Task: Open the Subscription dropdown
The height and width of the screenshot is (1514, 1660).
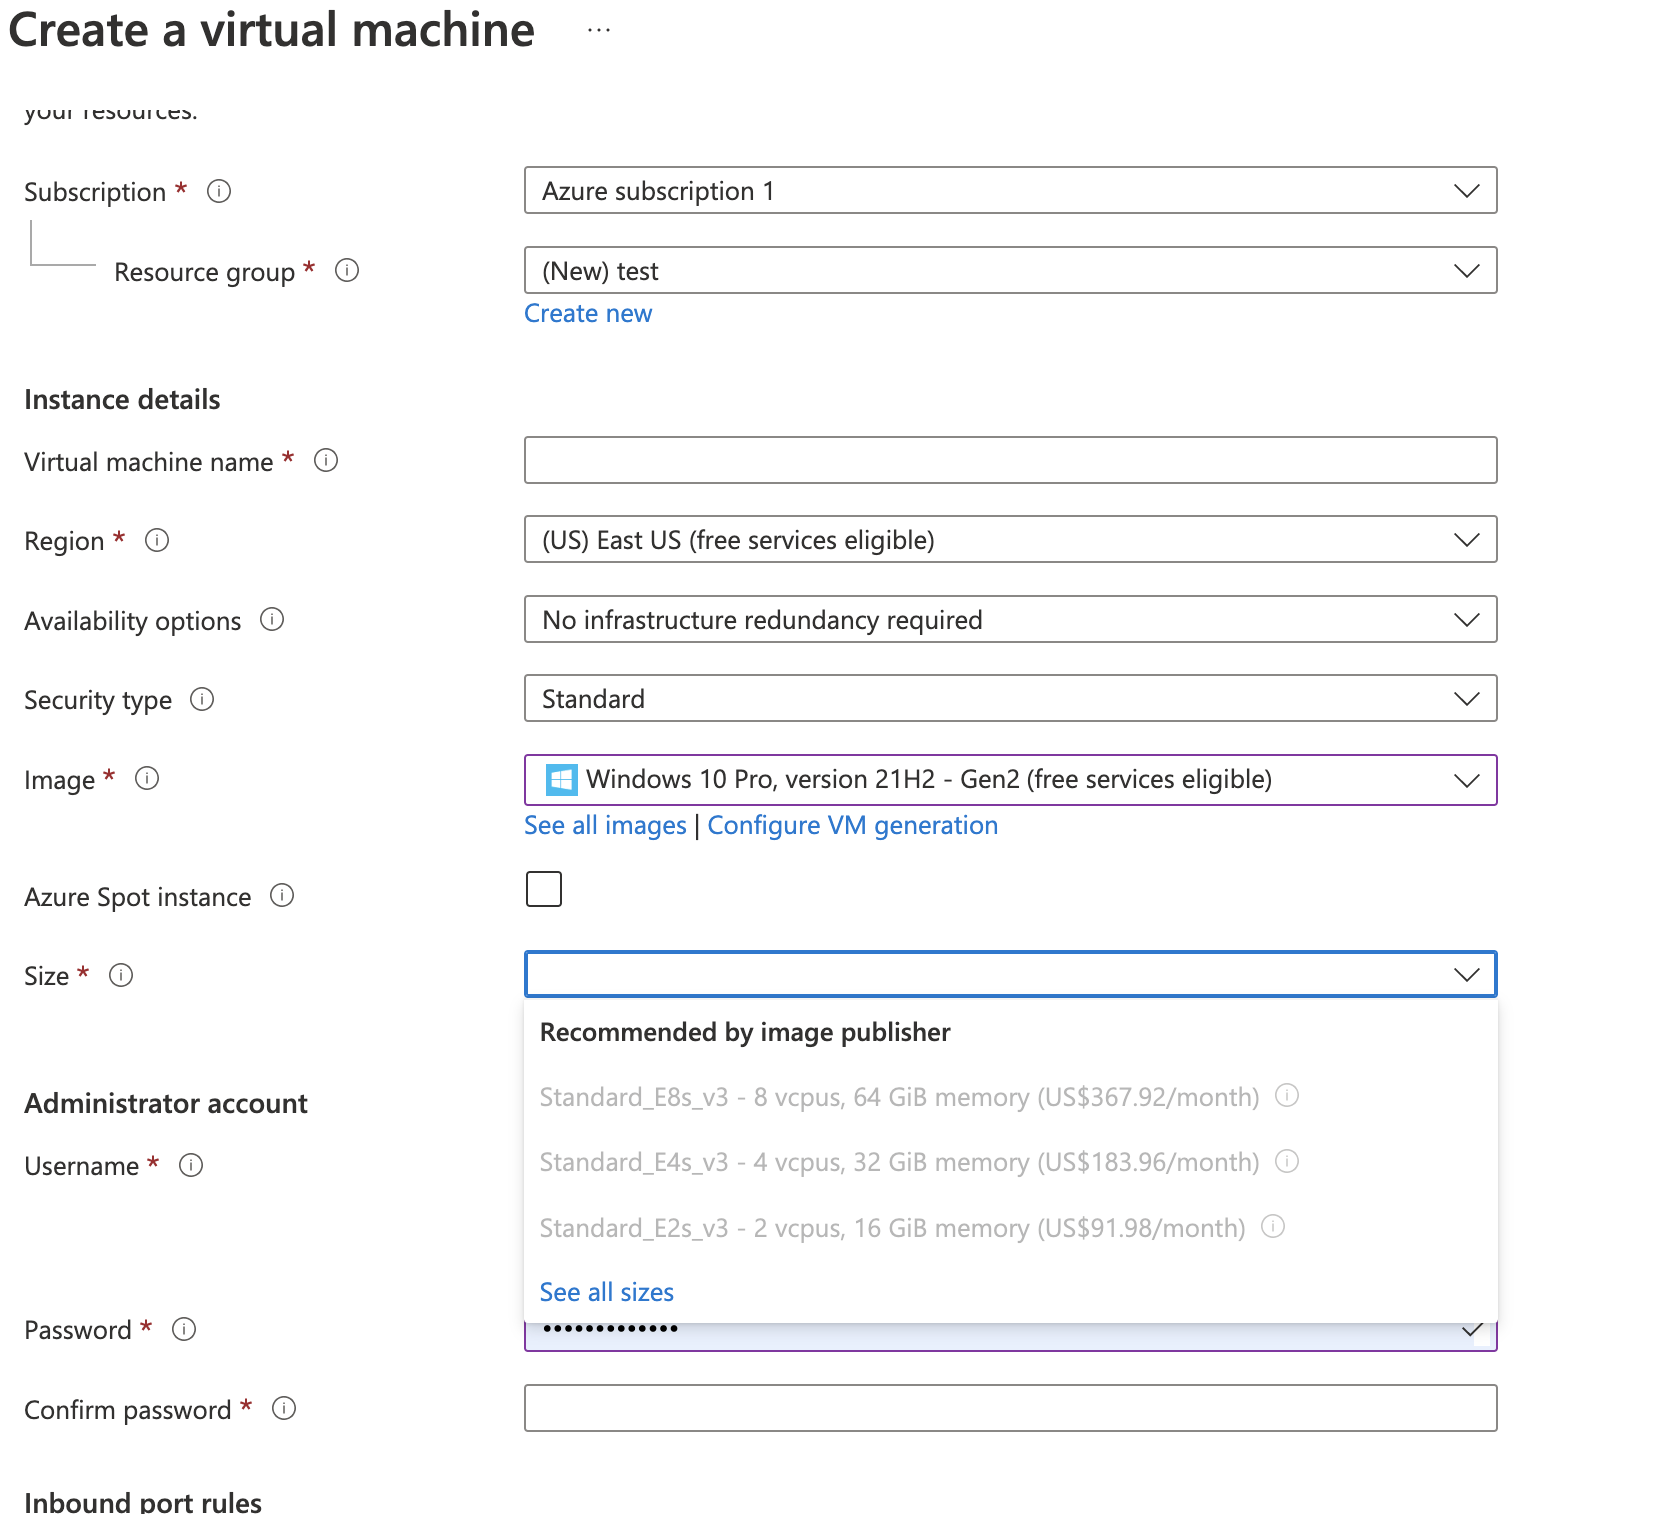Action: point(1010,190)
